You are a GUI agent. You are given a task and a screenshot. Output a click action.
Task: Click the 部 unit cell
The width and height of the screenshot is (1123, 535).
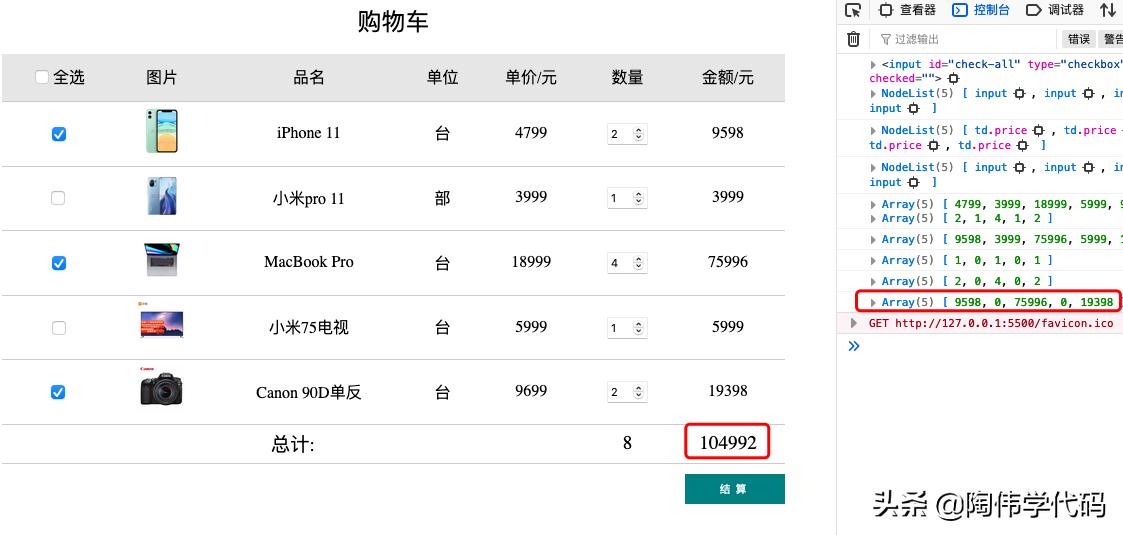click(443, 198)
